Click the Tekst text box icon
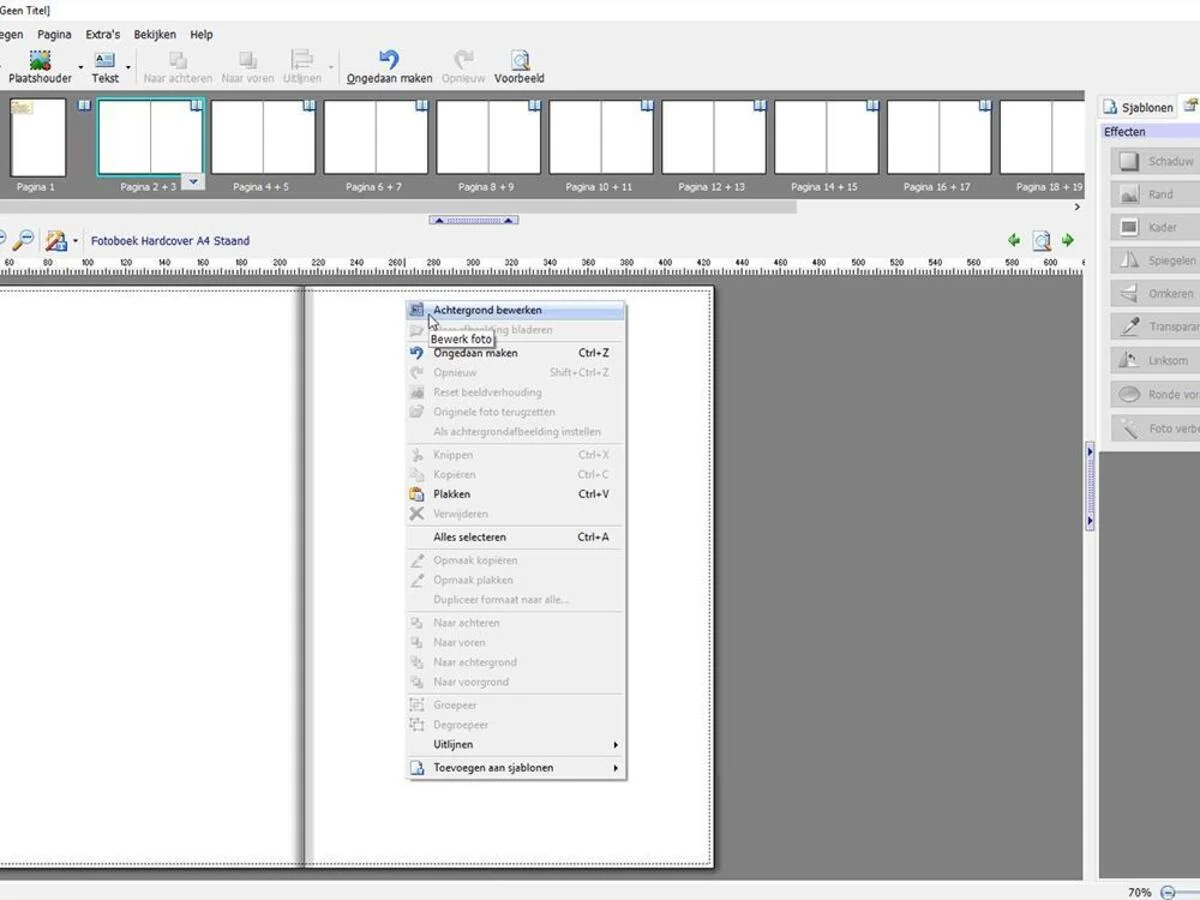 tap(105, 60)
